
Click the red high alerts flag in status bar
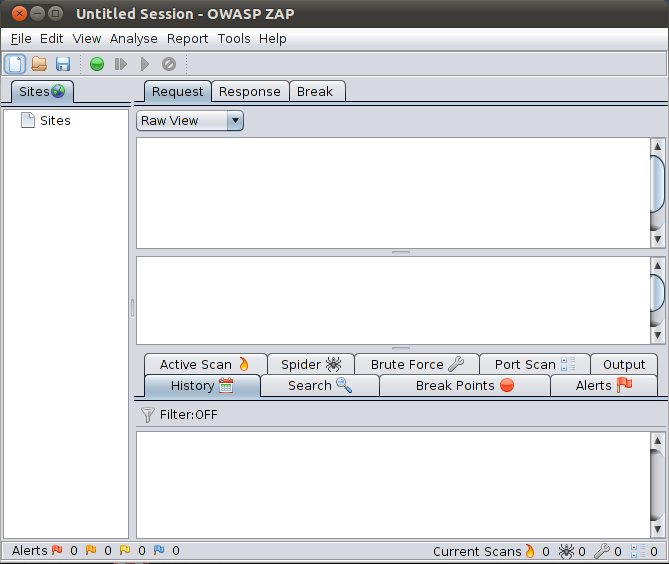pos(57,550)
